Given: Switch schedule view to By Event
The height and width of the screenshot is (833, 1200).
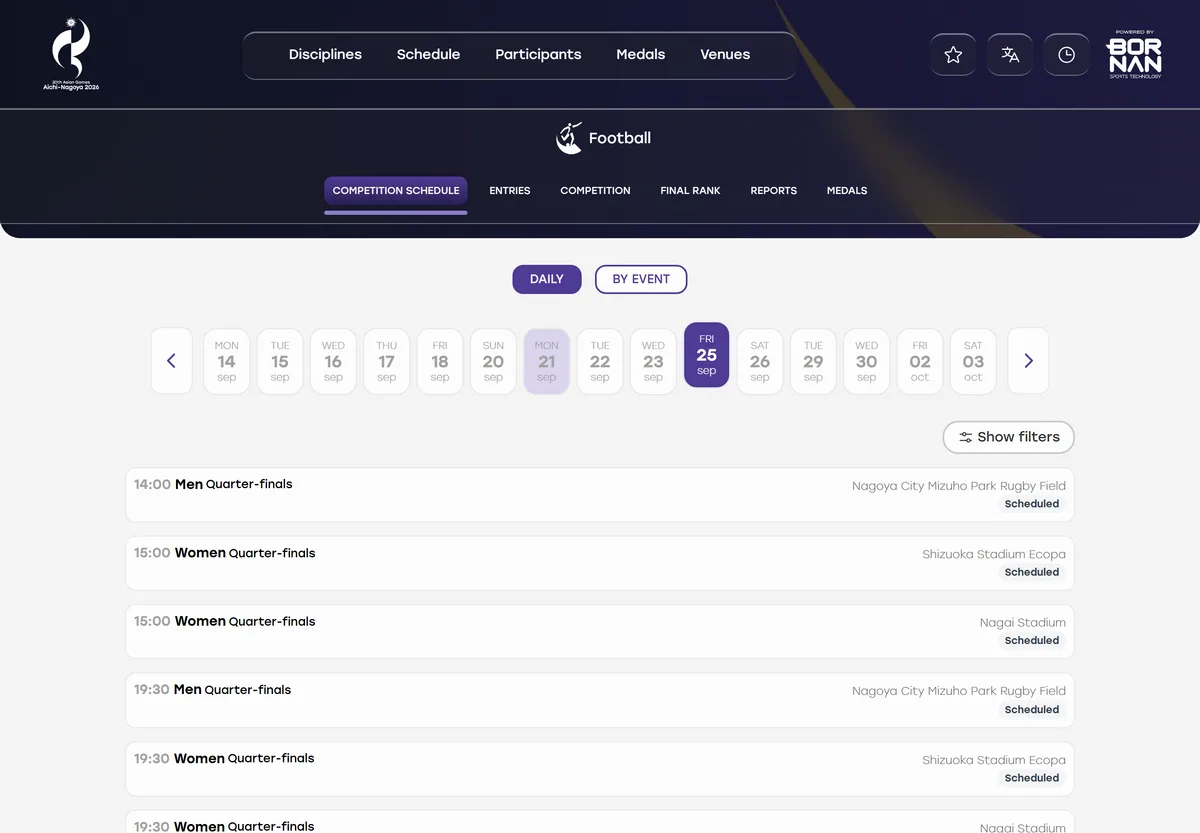Looking at the screenshot, I should [x=641, y=279].
